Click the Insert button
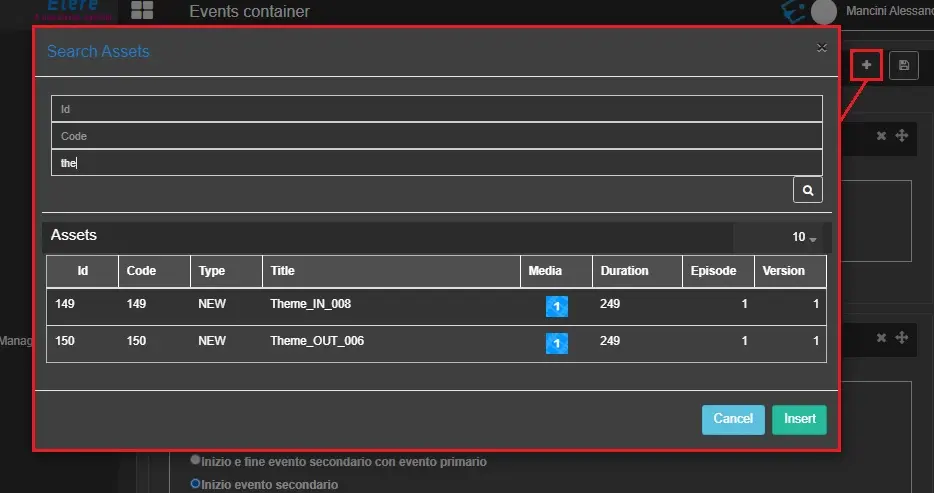The image size is (934, 493). 799,419
